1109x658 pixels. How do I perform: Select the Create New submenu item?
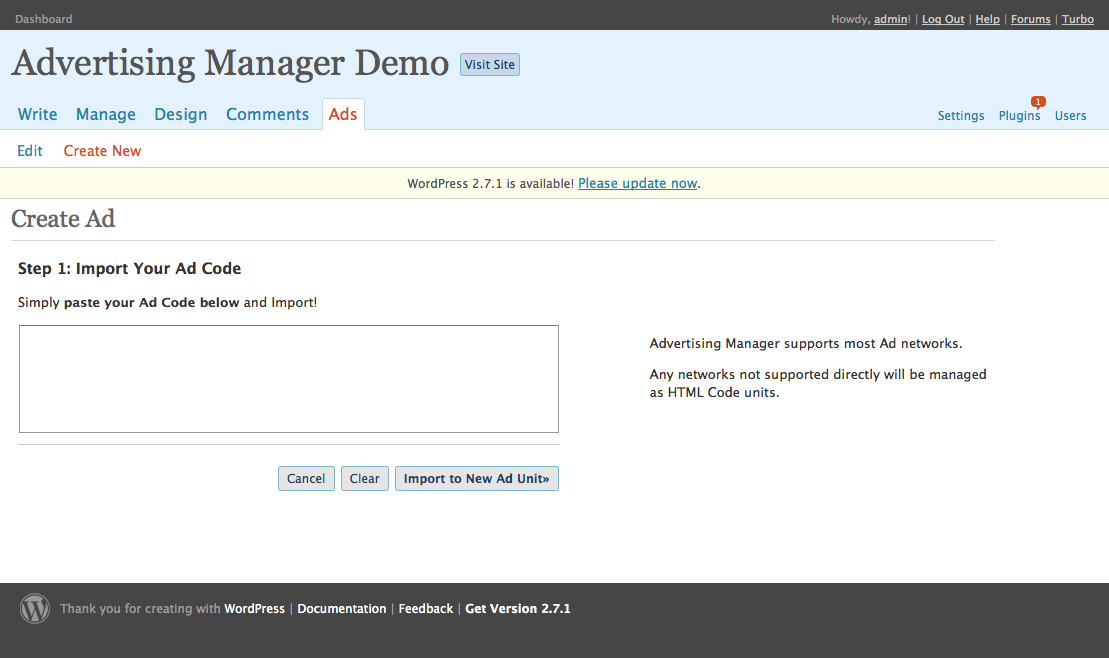(102, 151)
